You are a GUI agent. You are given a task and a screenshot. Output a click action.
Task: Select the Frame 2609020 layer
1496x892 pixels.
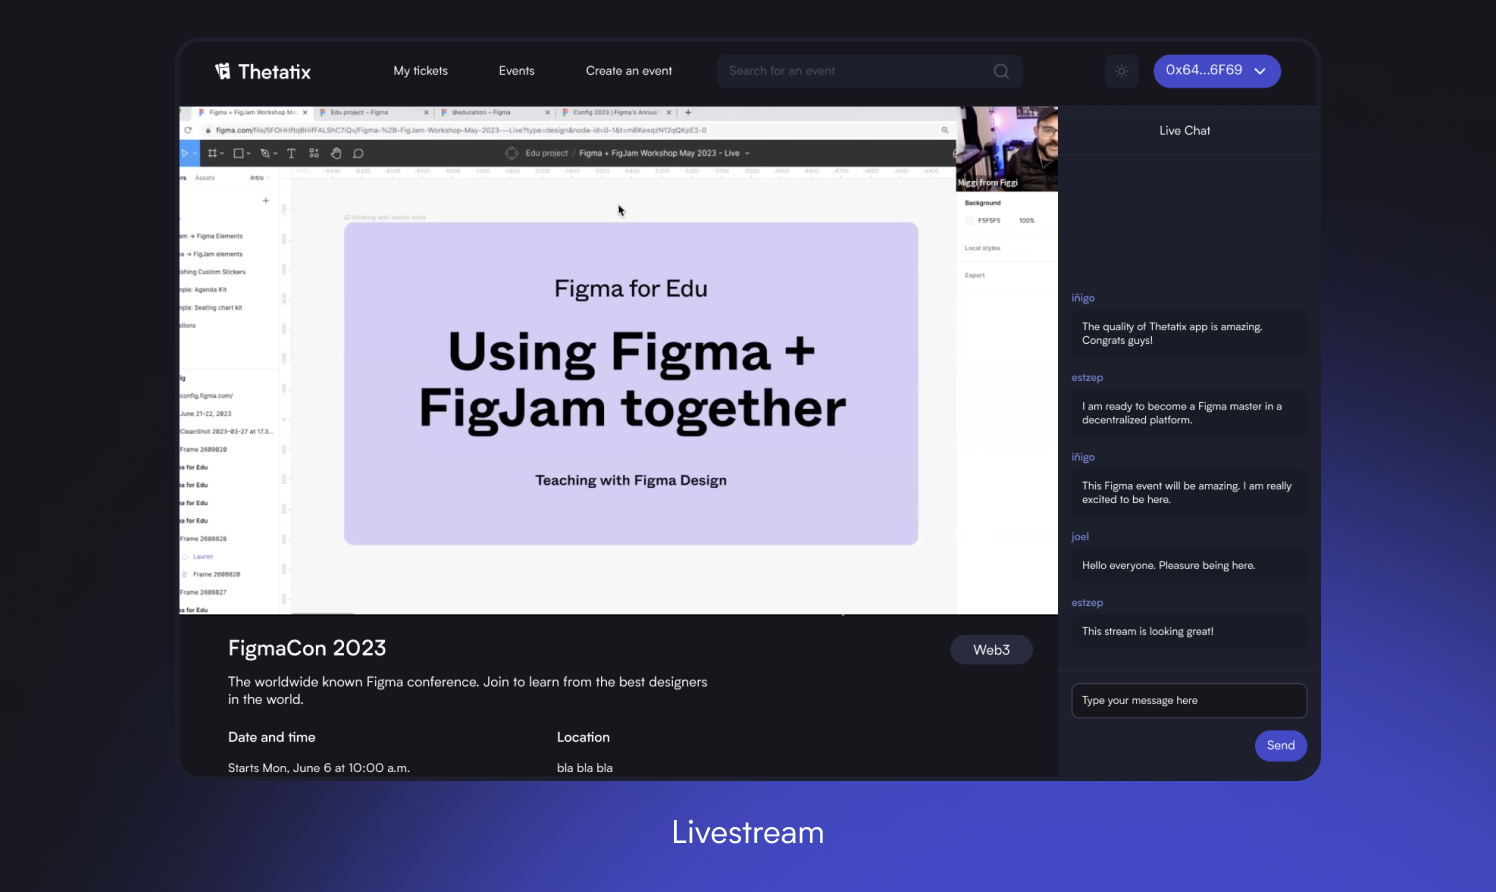click(204, 450)
